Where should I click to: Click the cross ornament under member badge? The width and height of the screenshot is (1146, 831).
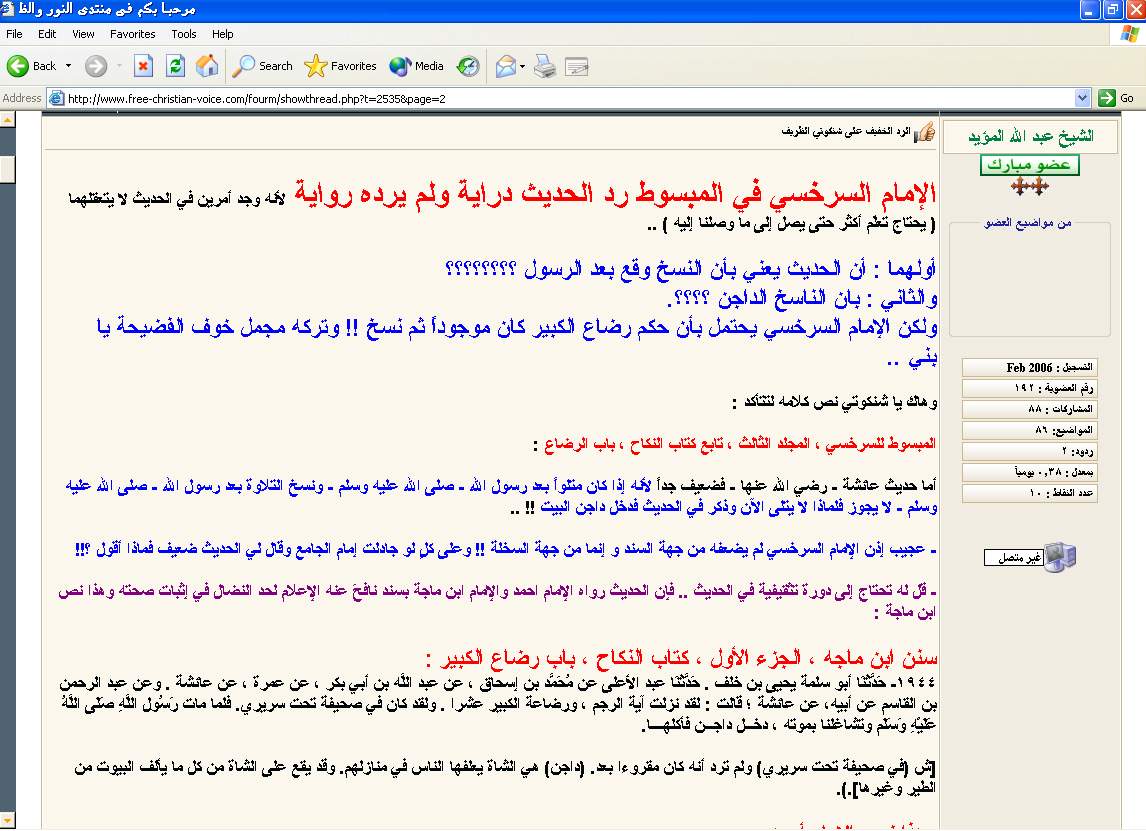pyautogui.click(x=1029, y=186)
